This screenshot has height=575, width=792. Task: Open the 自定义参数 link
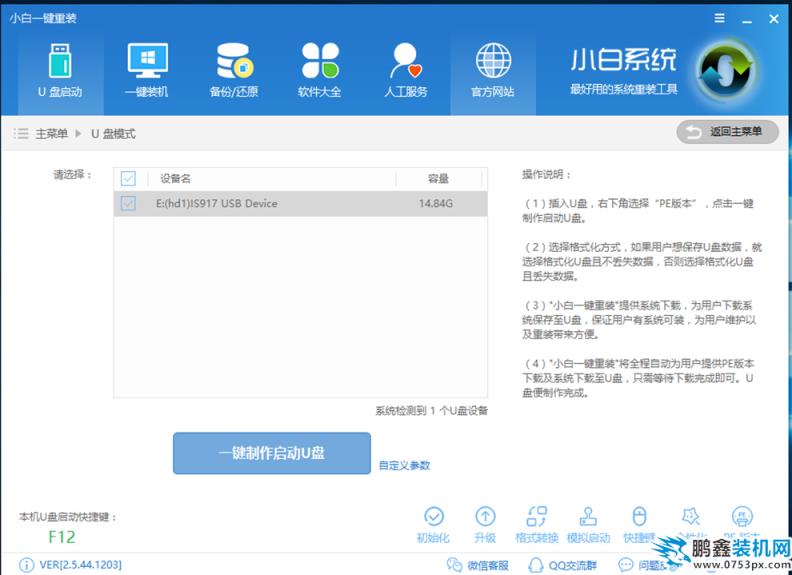[404, 465]
